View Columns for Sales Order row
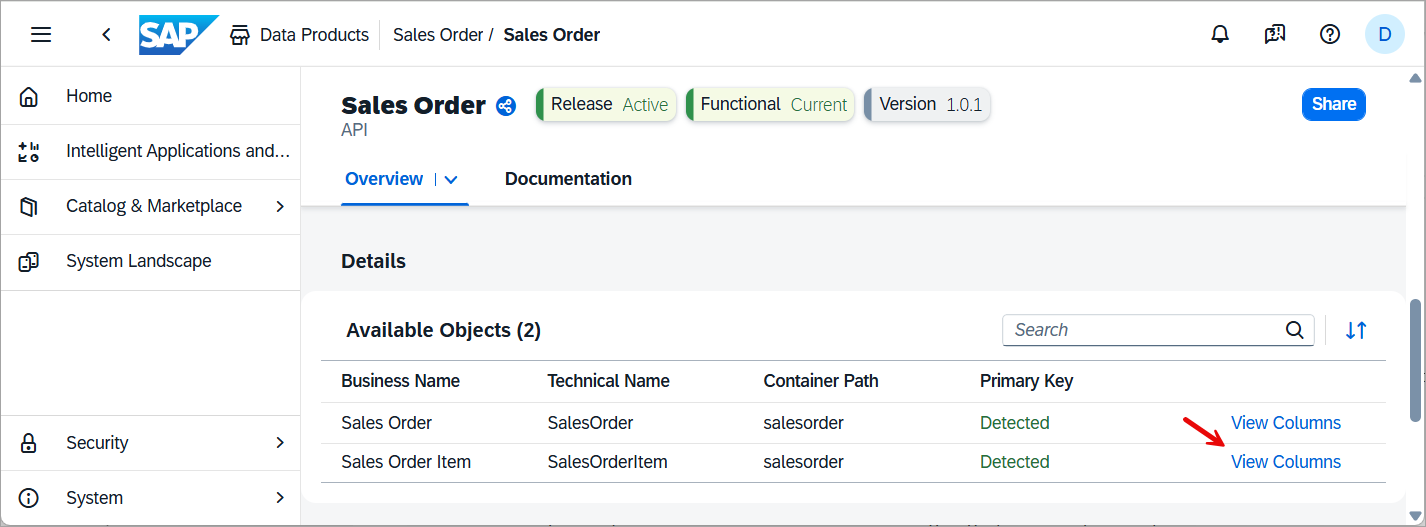The height and width of the screenshot is (527, 1426). (x=1286, y=423)
